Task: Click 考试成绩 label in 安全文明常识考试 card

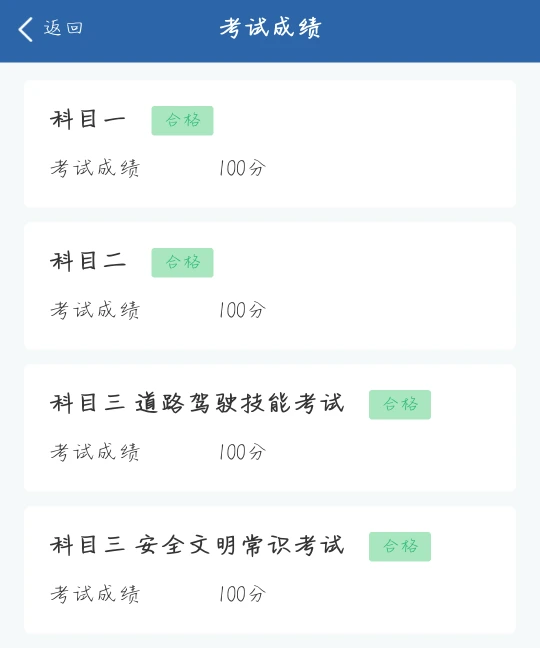Action: 95,594
